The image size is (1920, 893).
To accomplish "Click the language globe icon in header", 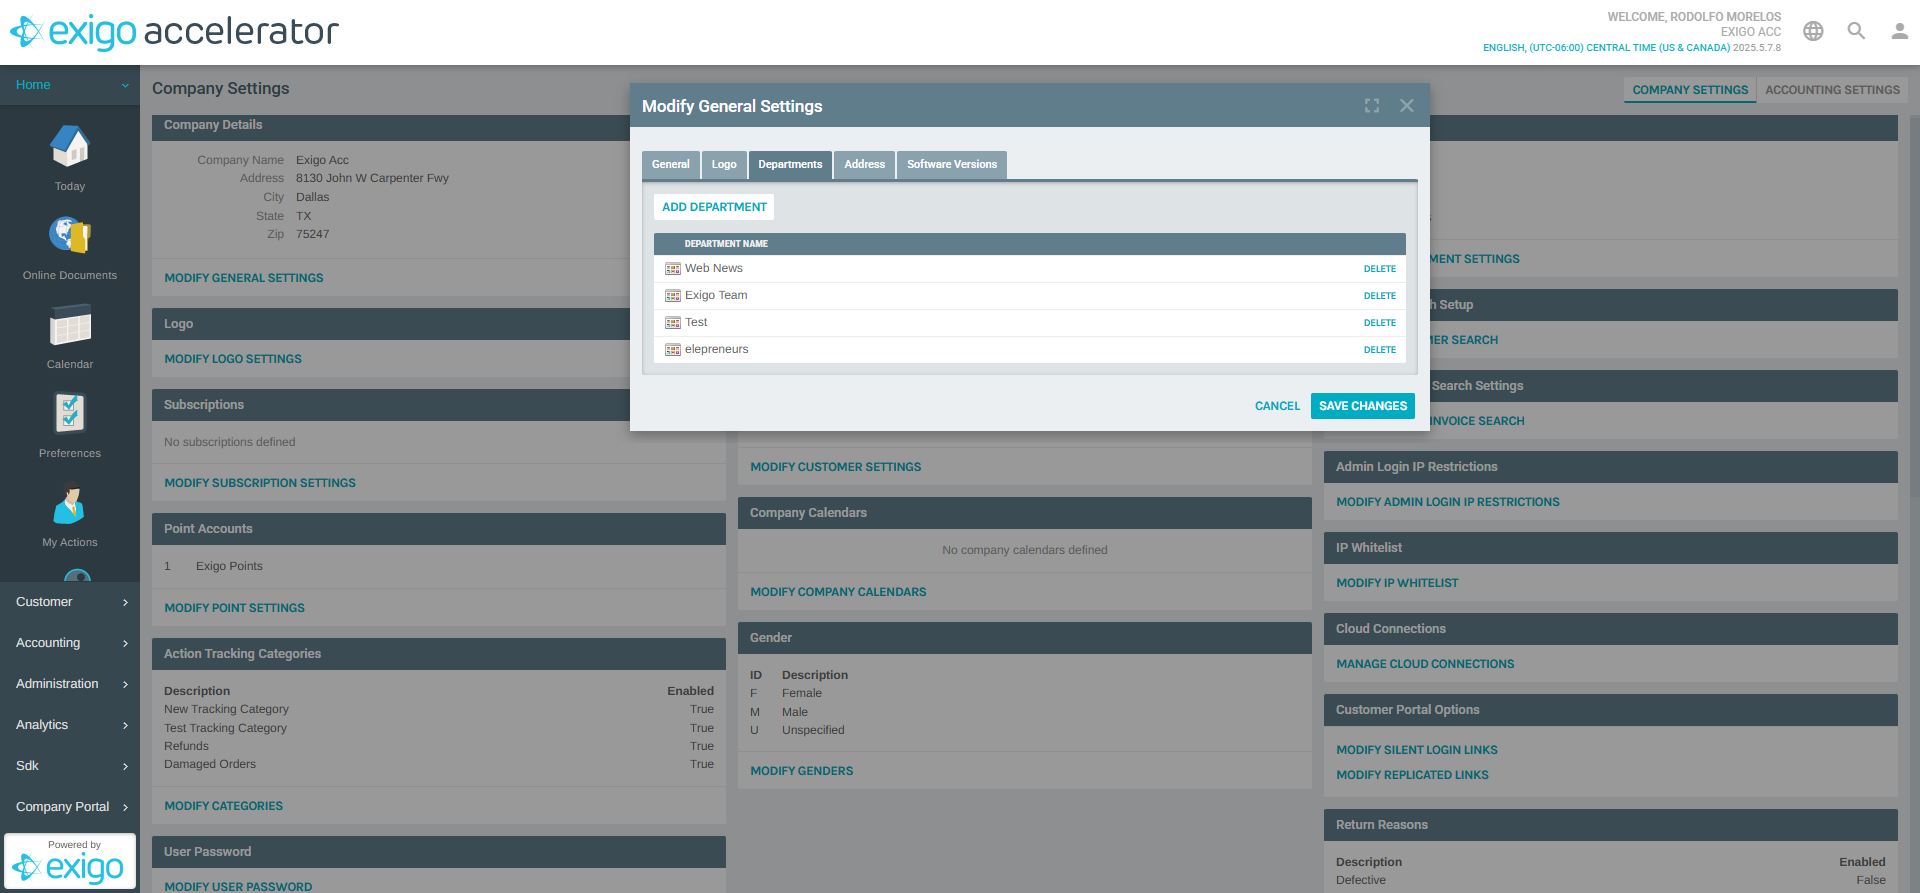I will pyautogui.click(x=1813, y=31).
